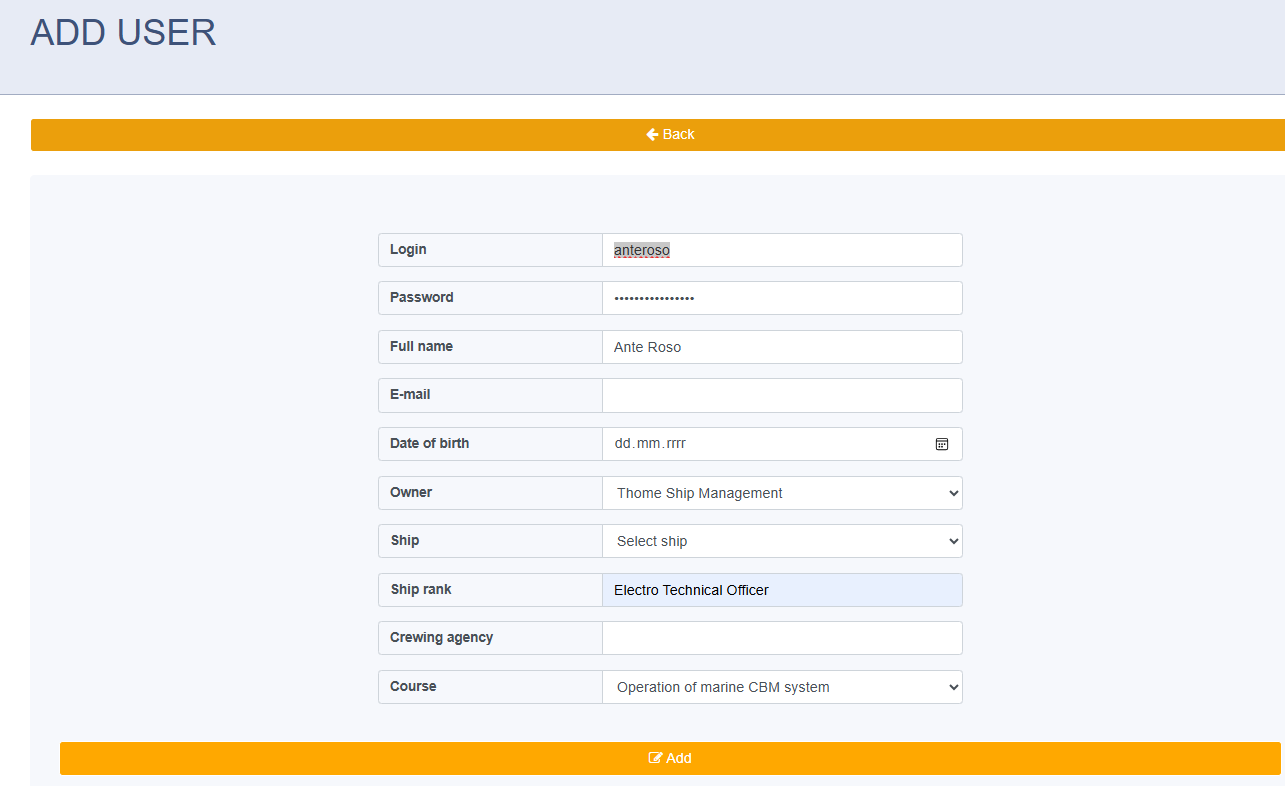Open the Course dropdown list

(x=782, y=687)
